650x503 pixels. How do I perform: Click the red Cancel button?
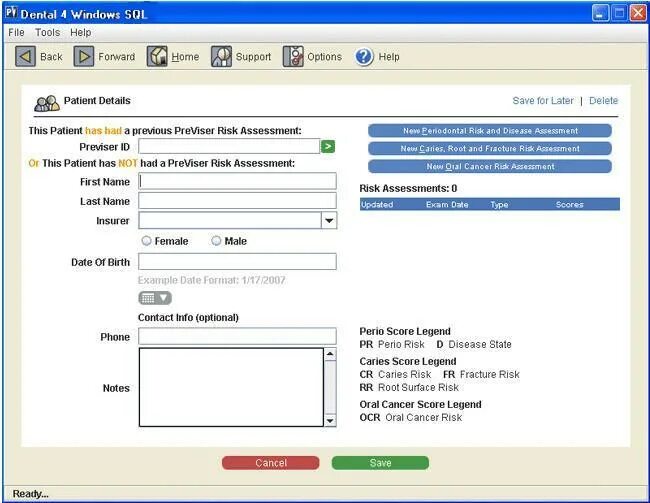pyautogui.click(x=271, y=463)
